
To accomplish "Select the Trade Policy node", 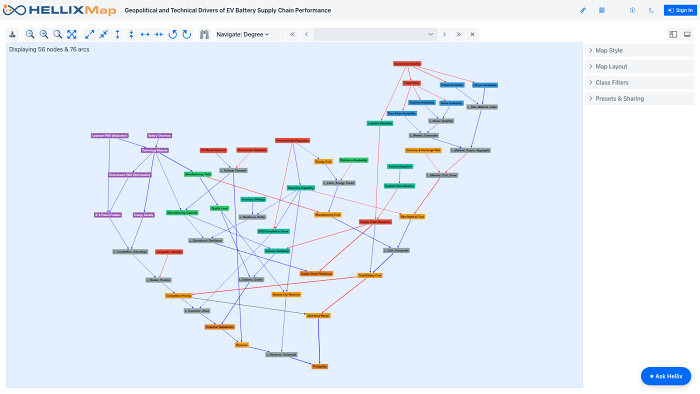I will (x=411, y=83).
